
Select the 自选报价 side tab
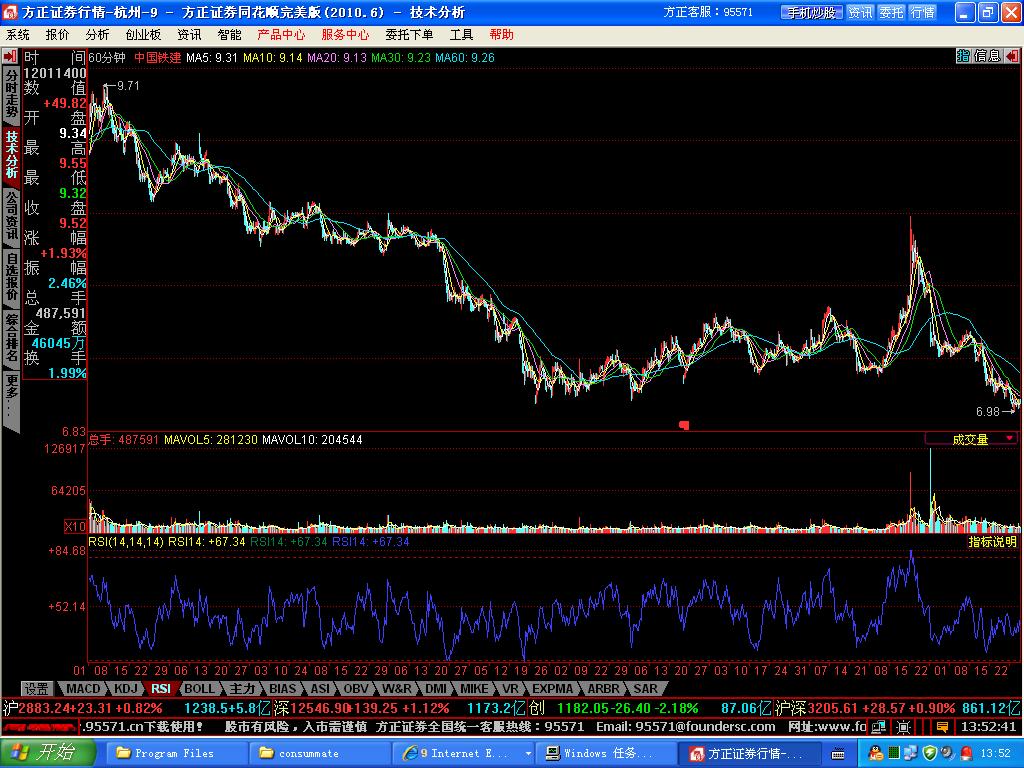pyautogui.click(x=11, y=277)
